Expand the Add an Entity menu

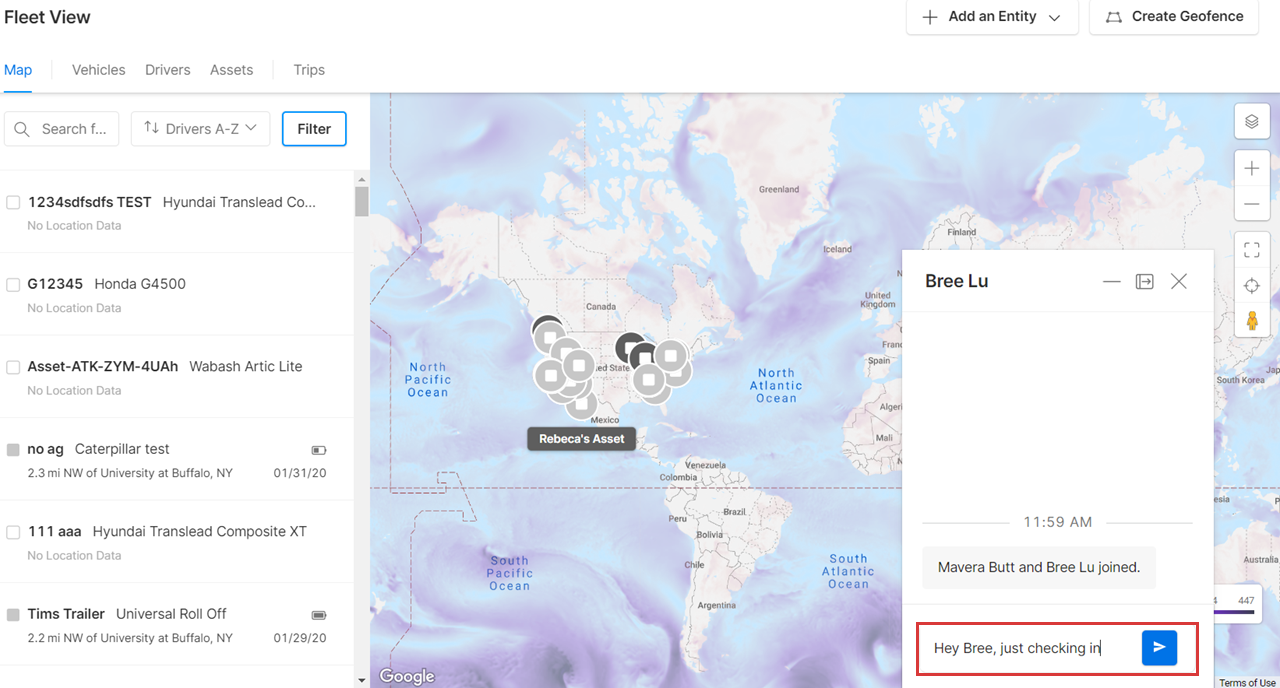click(x=992, y=17)
